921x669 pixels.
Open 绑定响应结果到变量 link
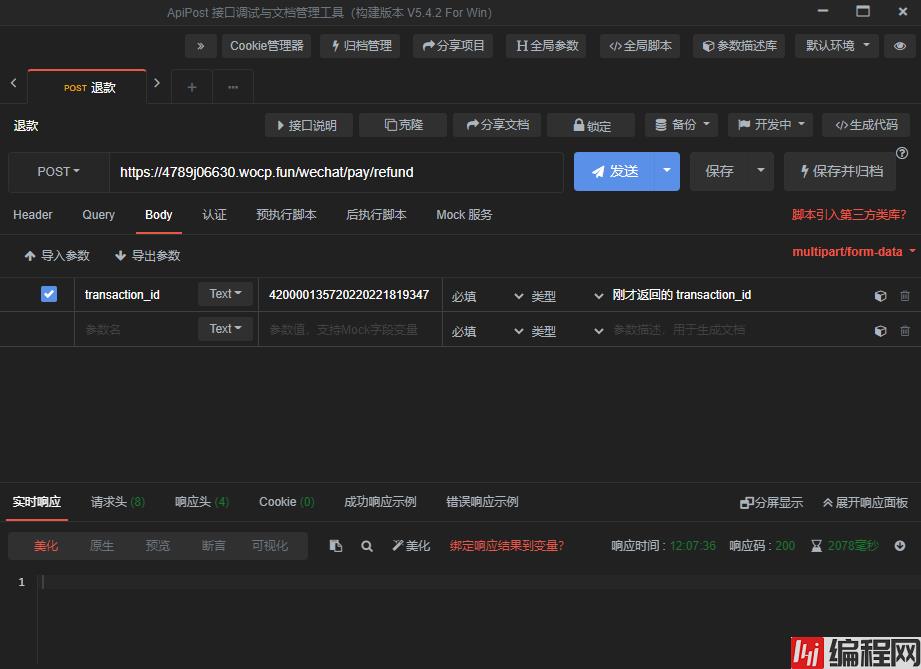[506, 546]
